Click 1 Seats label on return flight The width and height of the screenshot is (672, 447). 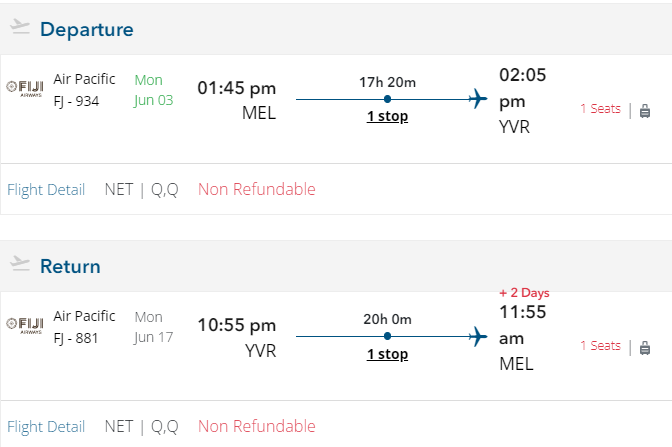pyautogui.click(x=600, y=346)
